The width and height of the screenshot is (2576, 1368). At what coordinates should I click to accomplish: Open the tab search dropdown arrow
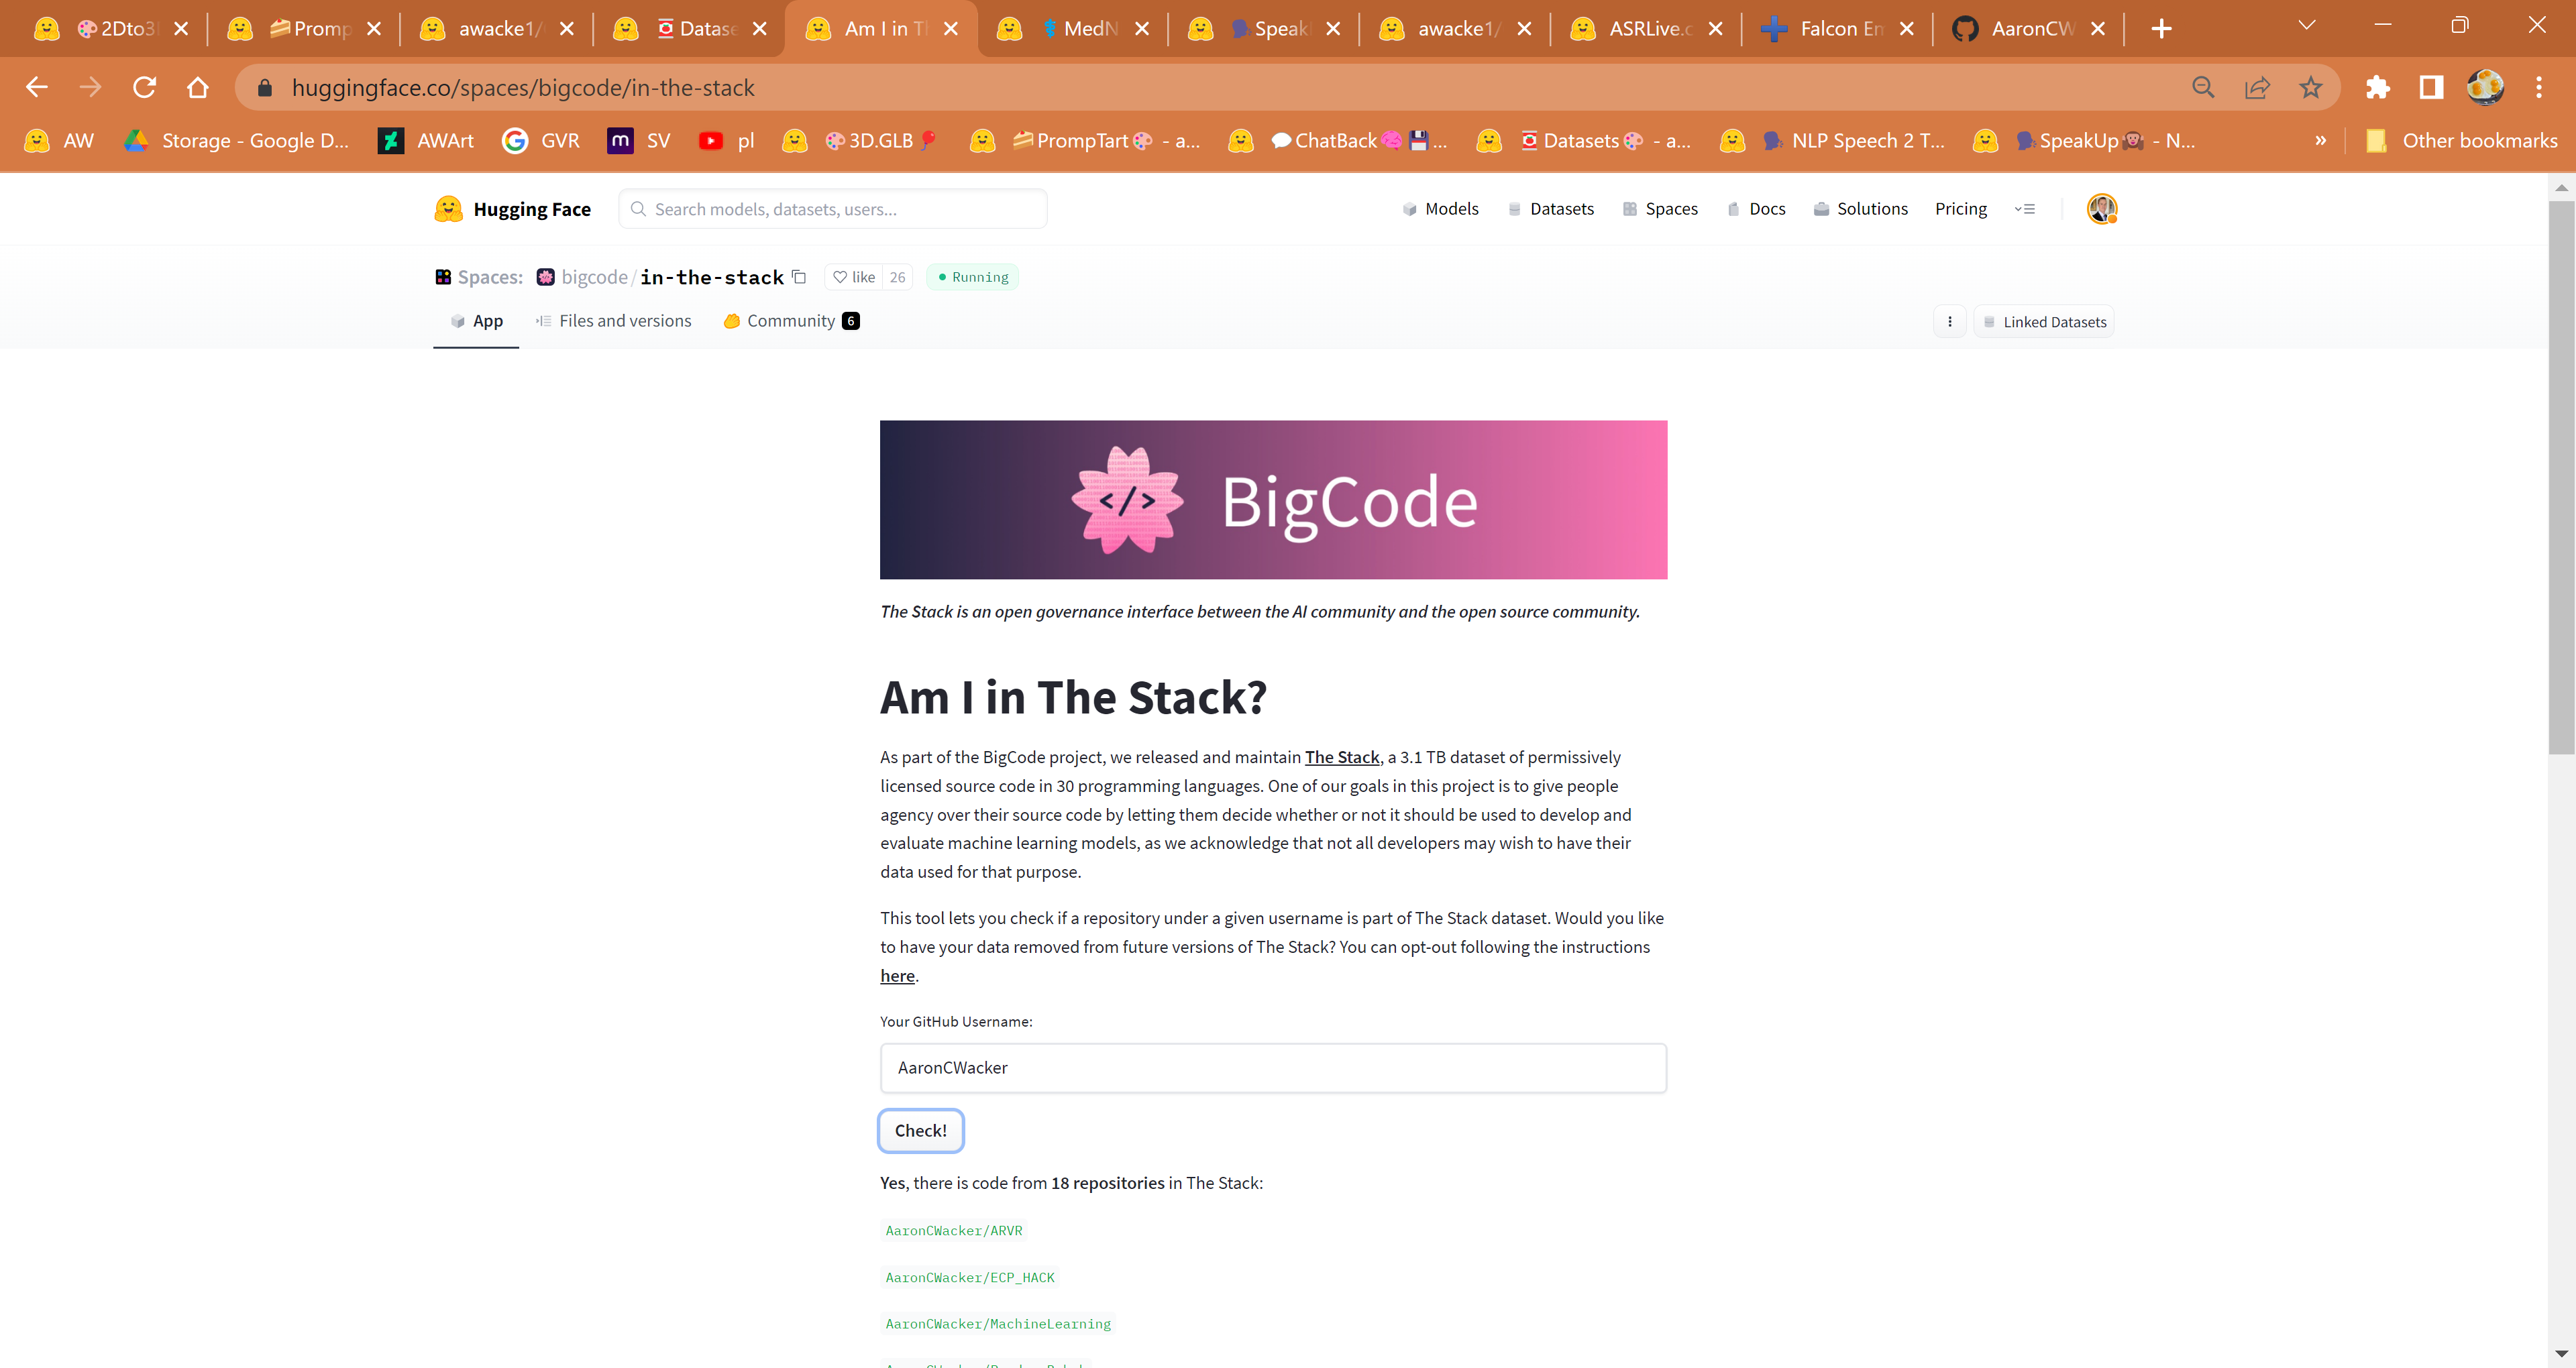point(2307,26)
